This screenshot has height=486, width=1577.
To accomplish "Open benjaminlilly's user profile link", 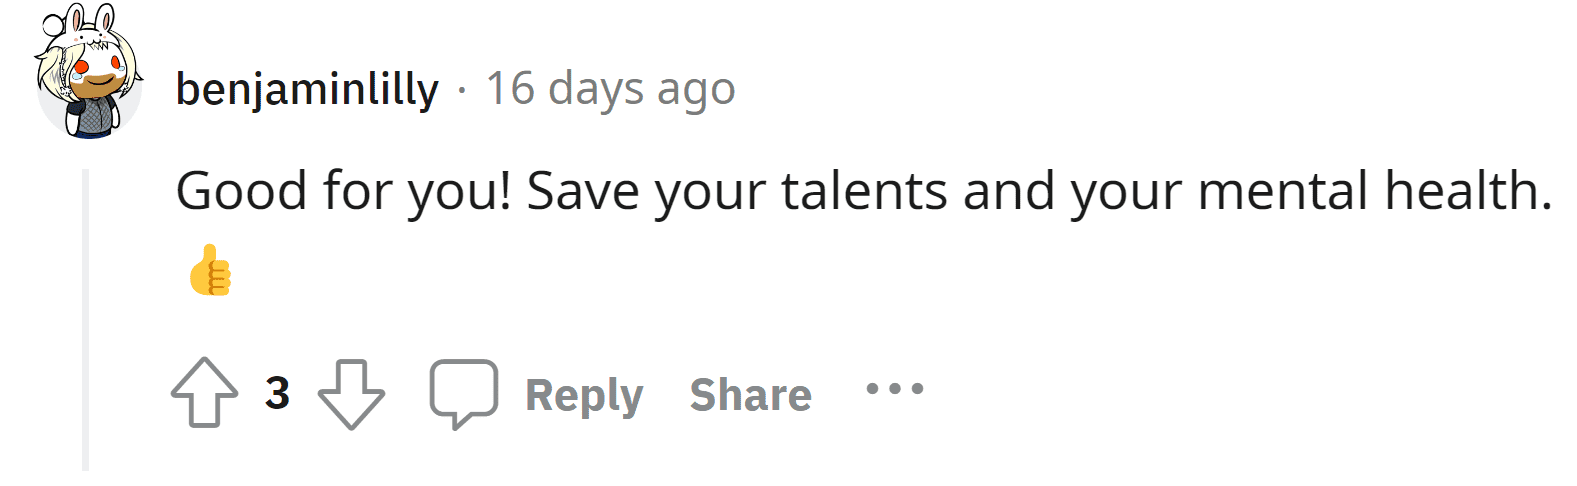I will [x=307, y=89].
